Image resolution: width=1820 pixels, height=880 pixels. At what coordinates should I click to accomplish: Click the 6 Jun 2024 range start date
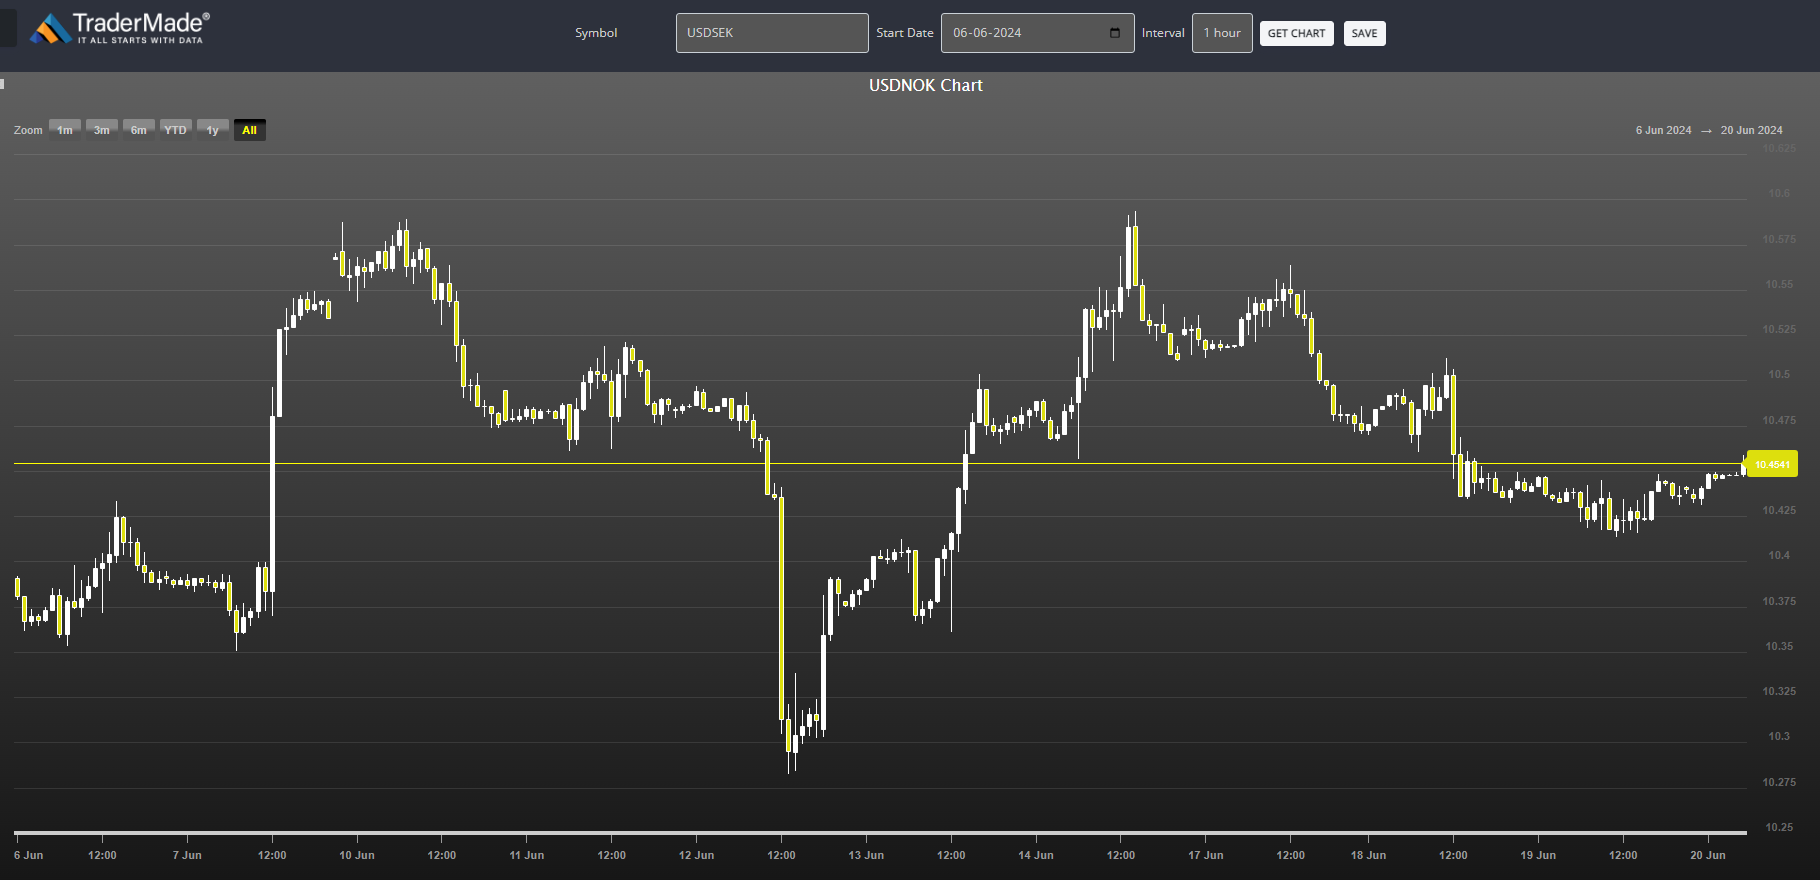[x=1663, y=130]
